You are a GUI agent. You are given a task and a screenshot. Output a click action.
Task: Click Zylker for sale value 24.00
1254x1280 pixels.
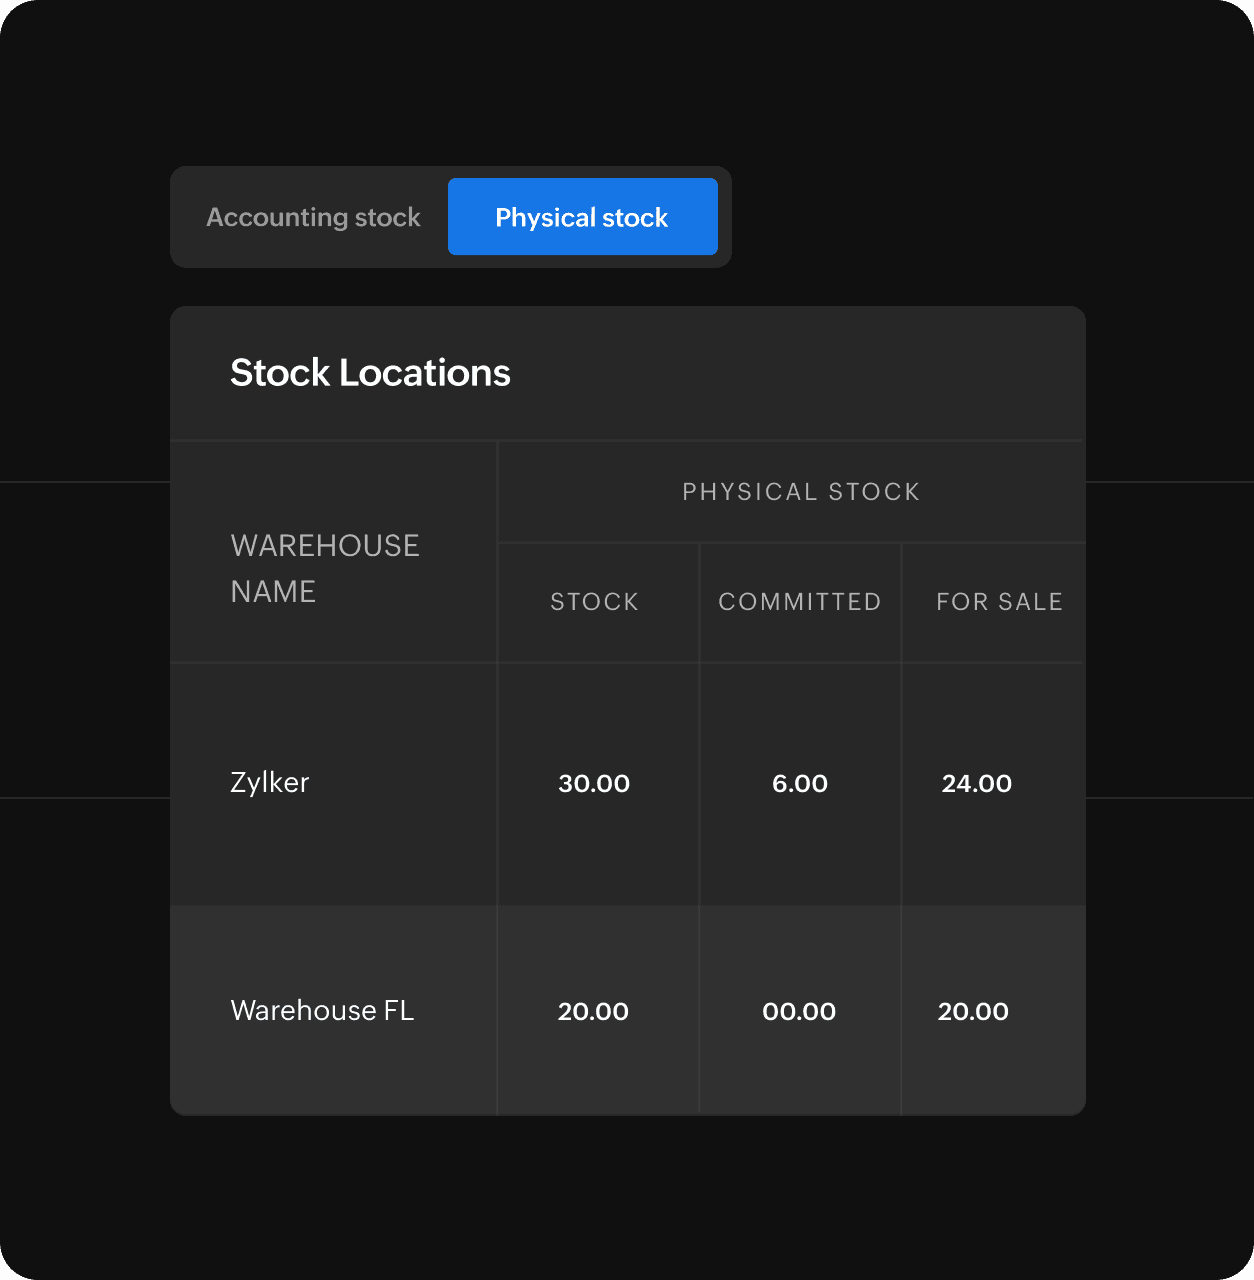(976, 783)
